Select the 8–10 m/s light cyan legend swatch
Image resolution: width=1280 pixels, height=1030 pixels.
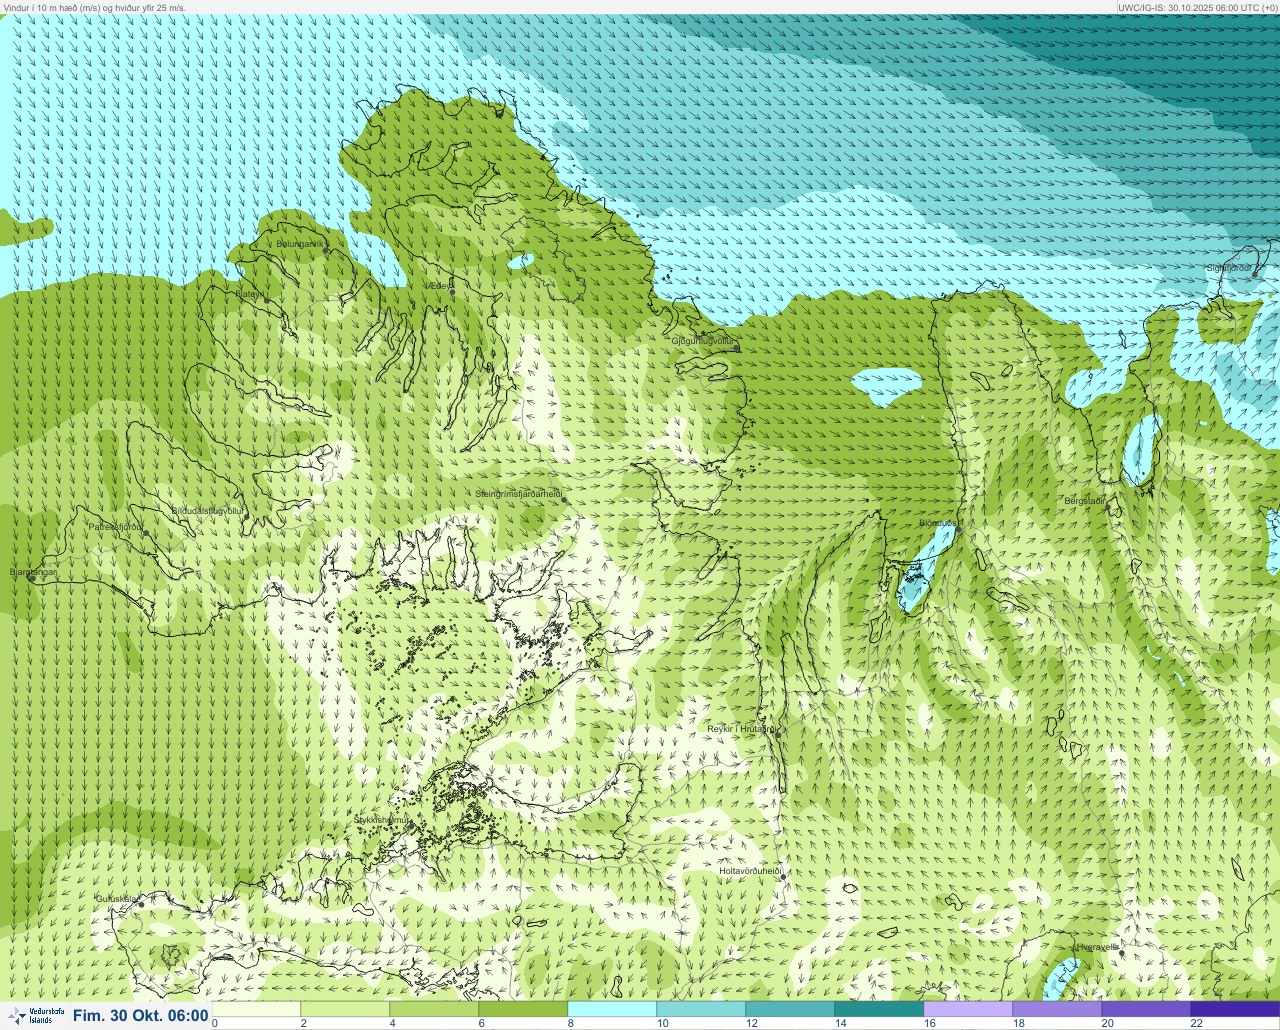[612, 1009]
